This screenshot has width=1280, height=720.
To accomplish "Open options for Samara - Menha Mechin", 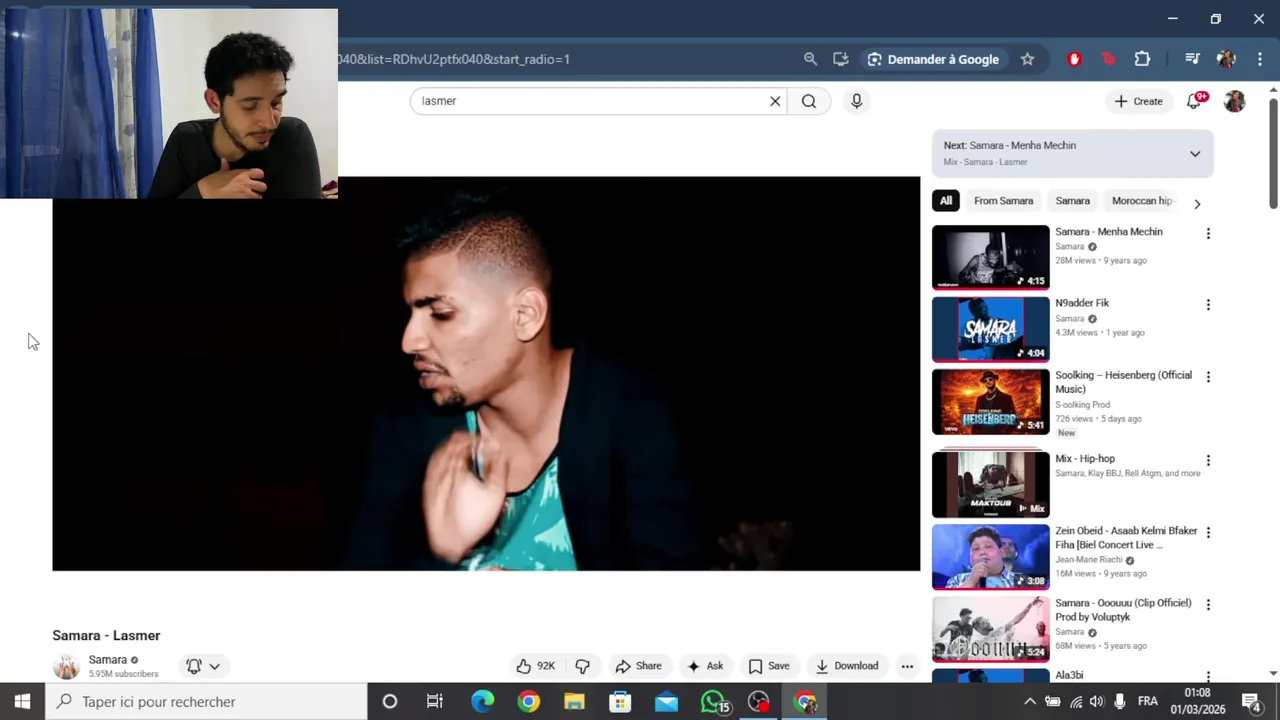I will (1208, 233).
